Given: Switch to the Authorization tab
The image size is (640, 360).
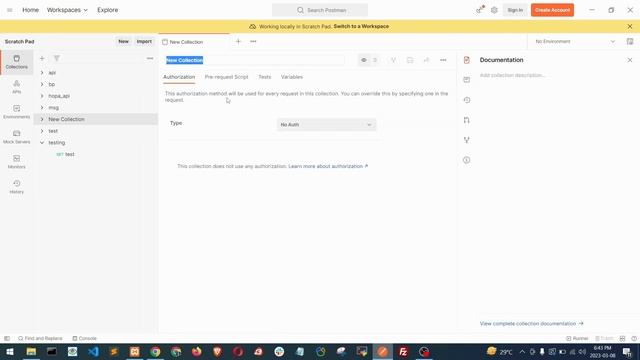Looking at the screenshot, I should click(179, 77).
